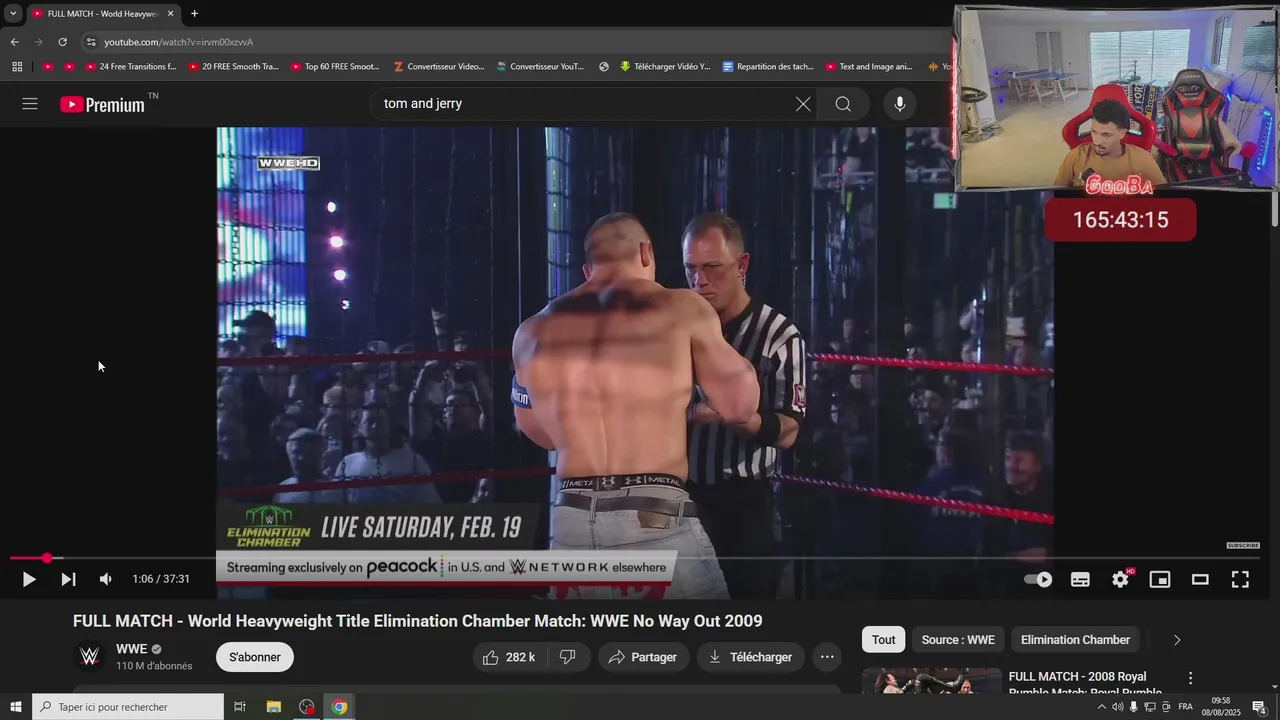Image resolution: width=1280 pixels, height=720 pixels.
Task: Click the browser address bar URL
Action: (x=179, y=42)
